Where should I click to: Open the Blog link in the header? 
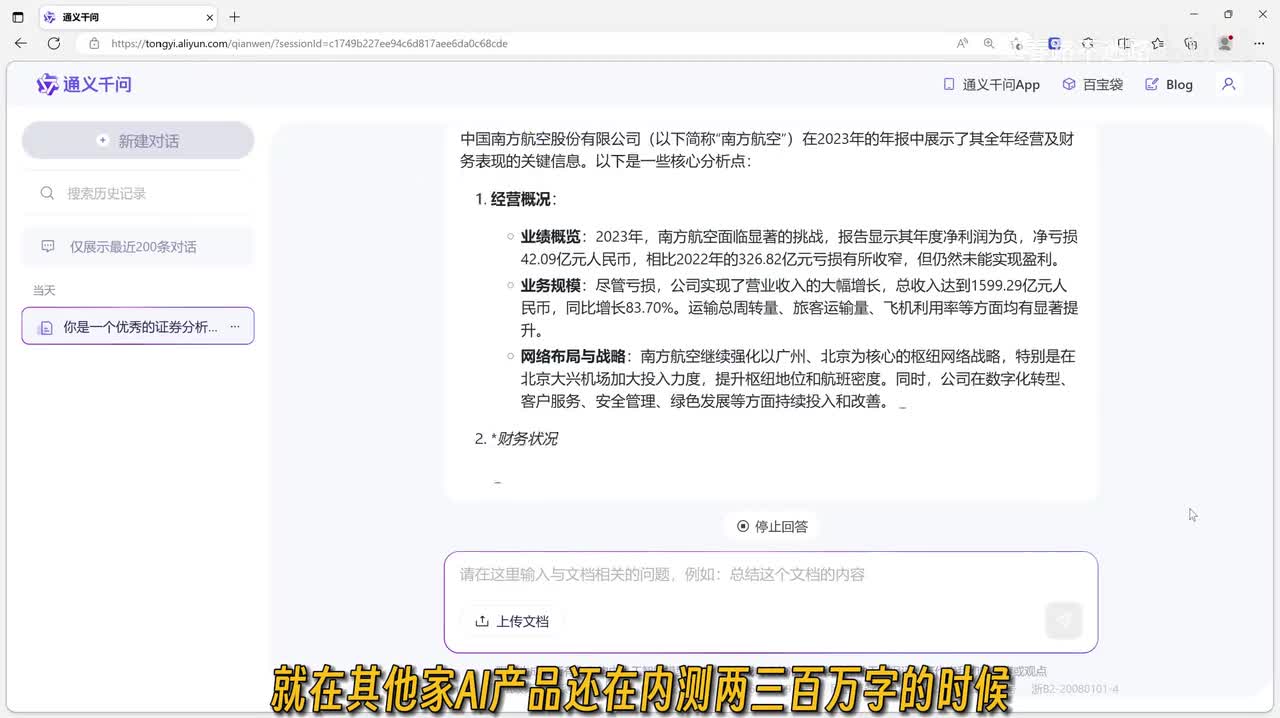point(1169,85)
